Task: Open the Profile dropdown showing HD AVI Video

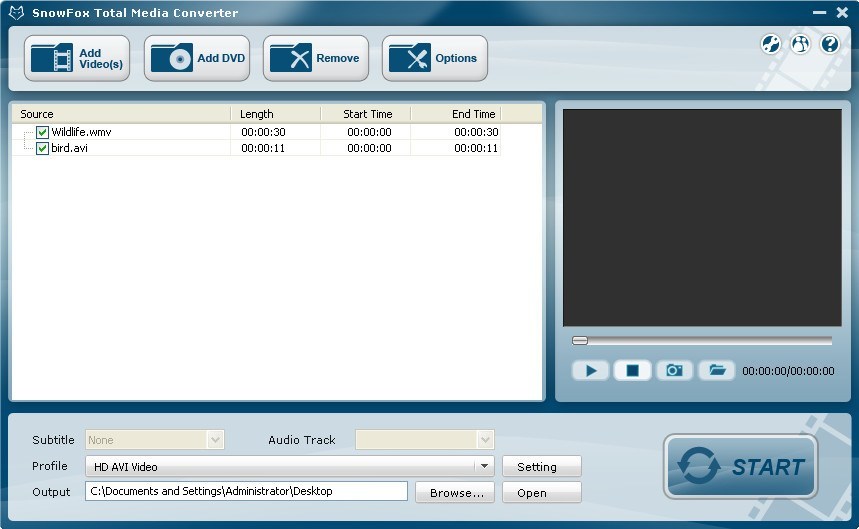Action: tap(290, 467)
